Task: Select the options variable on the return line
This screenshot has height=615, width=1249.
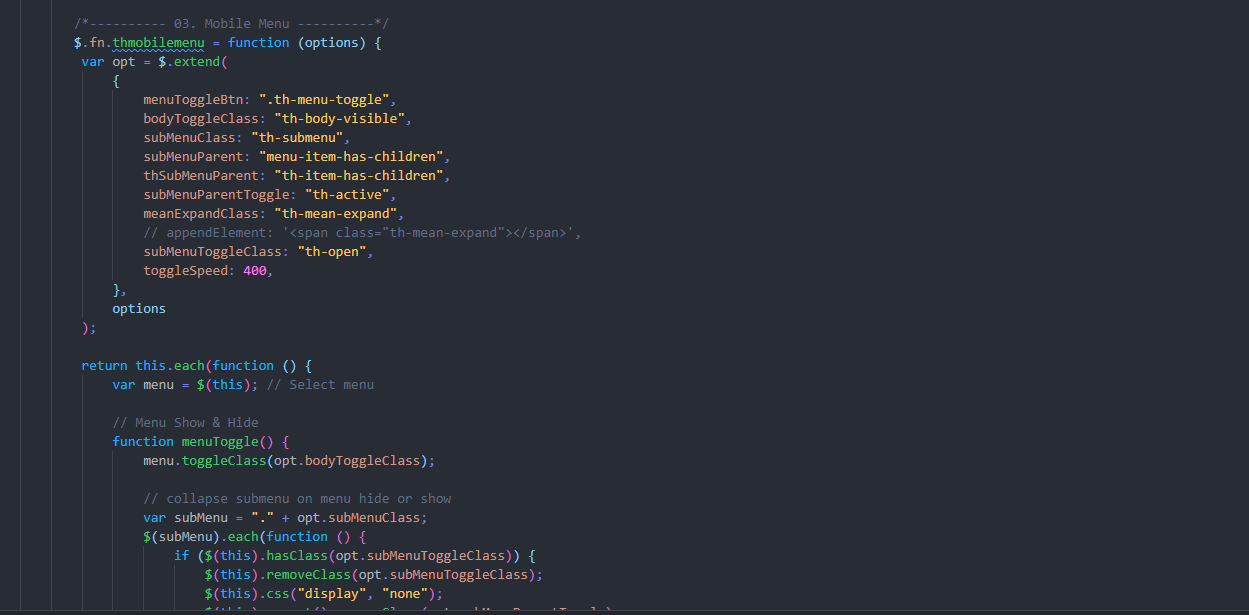Action: click(138, 308)
